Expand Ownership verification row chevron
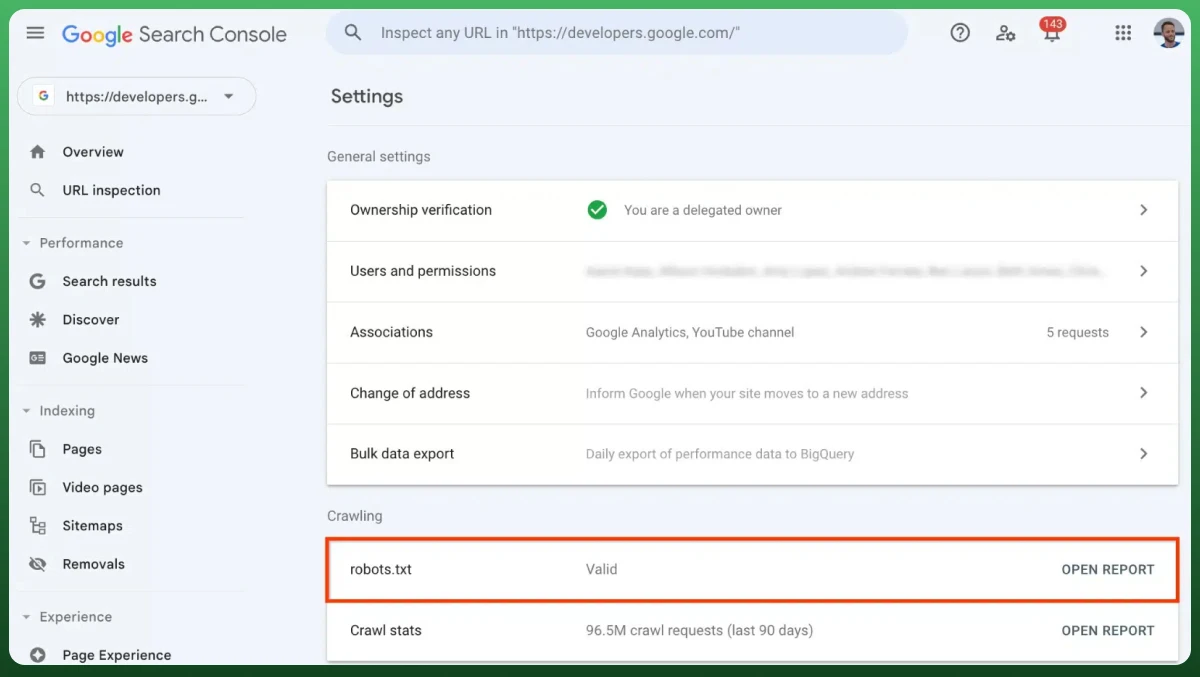The width and height of the screenshot is (1200, 677). pyautogui.click(x=1144, y=210)
